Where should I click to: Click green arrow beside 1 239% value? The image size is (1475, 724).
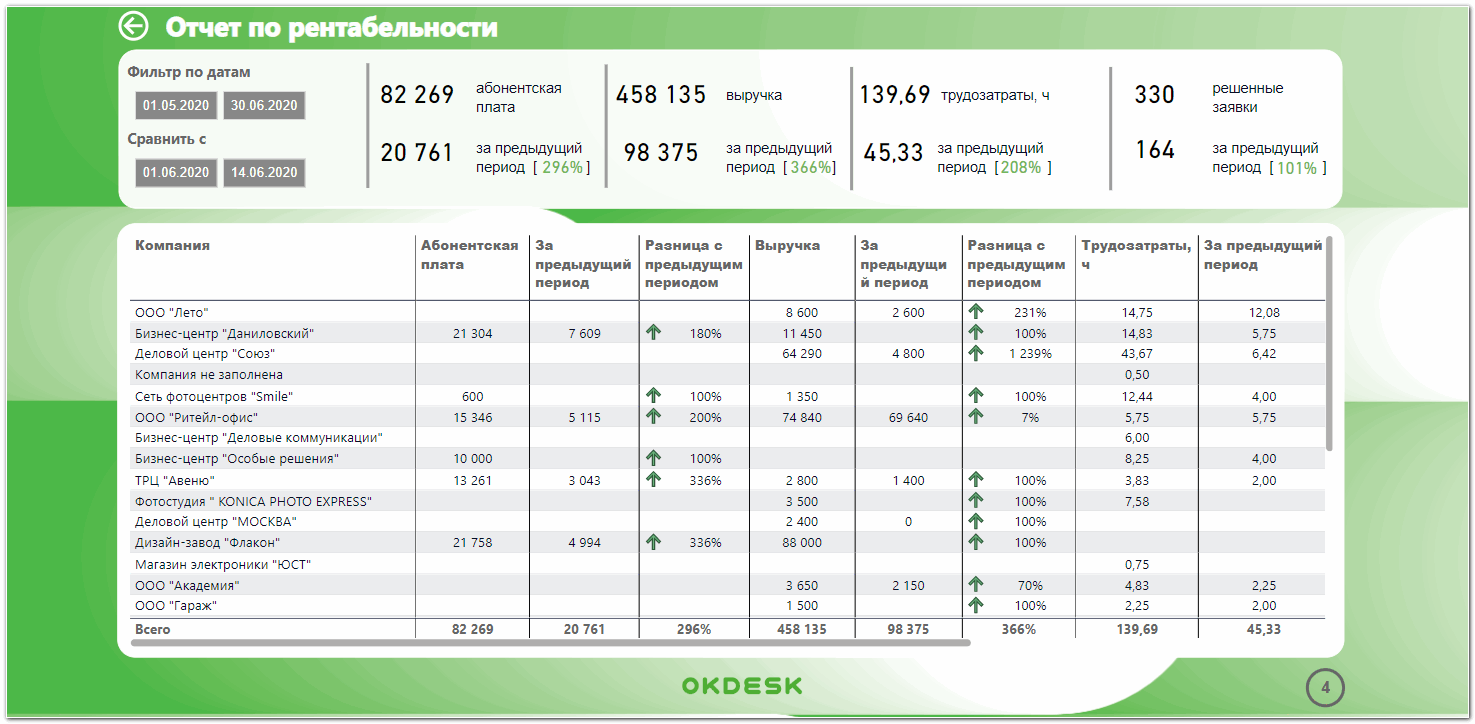[976, 353]
